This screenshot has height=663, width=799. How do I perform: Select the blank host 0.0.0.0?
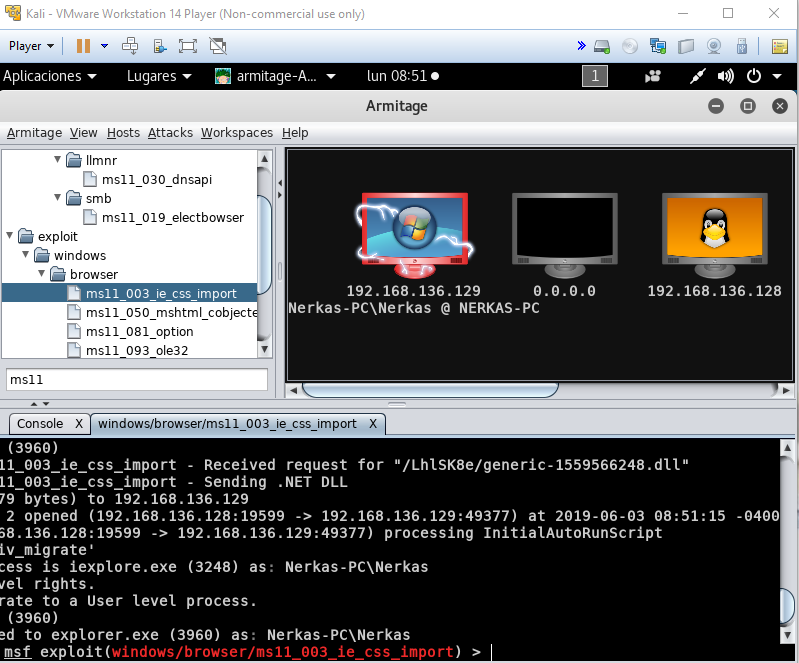tap(565, 236)
